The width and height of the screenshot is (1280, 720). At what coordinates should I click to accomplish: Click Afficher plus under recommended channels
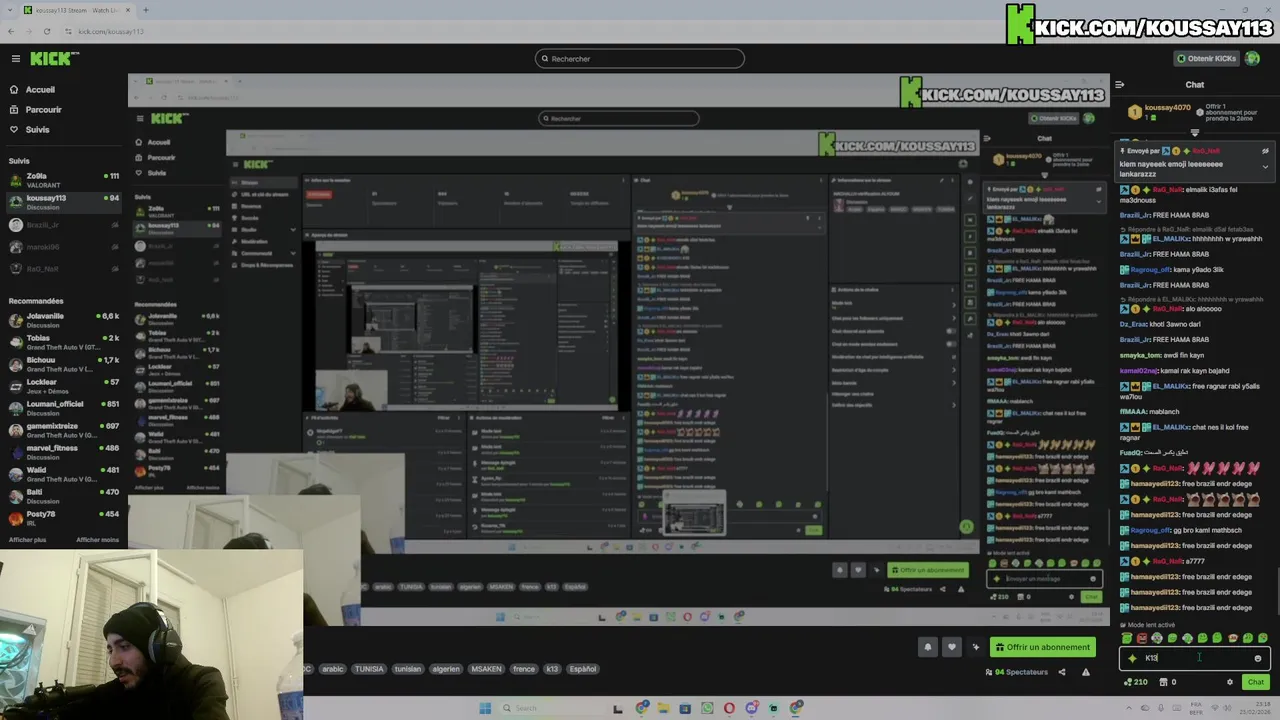(27, 540)
